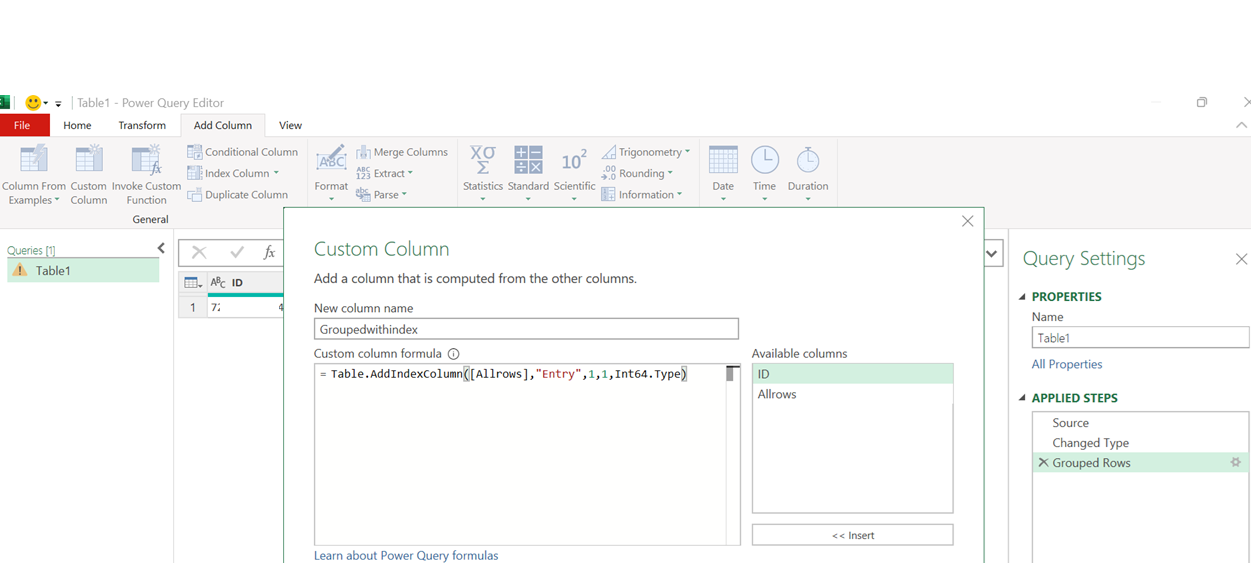
Task: Click inside the custom column formula box
Action: point(520,454)
